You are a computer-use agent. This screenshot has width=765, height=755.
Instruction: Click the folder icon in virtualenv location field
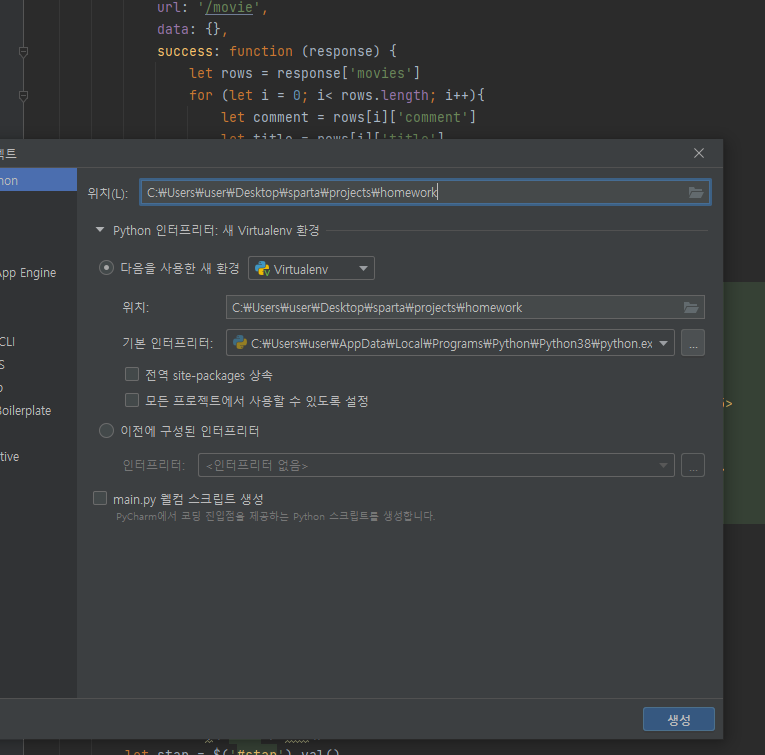pos(690,308)
